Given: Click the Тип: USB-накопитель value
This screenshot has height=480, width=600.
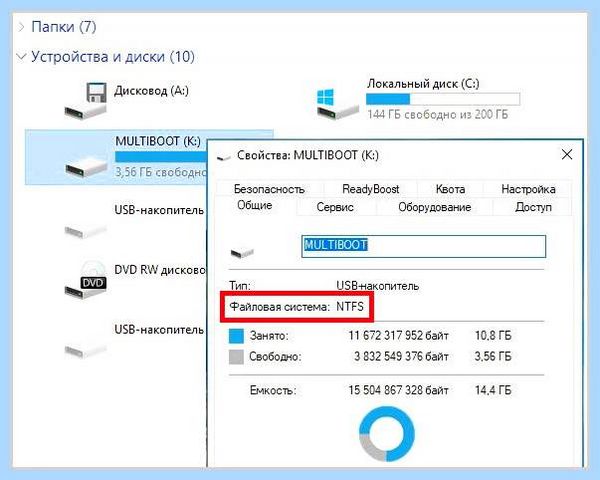Looking at the screenshot, I should (x=378, y=286).
